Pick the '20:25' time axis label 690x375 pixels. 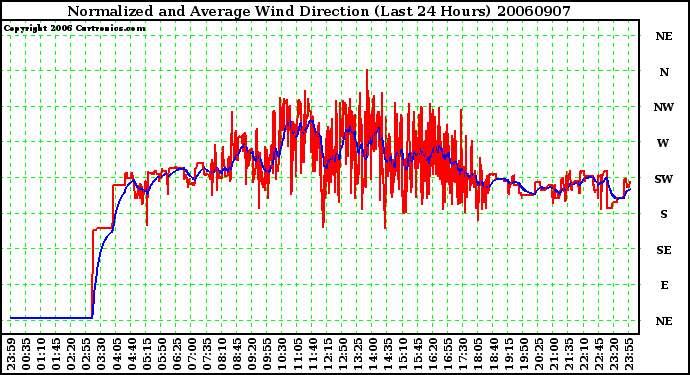tap(539, 354)
